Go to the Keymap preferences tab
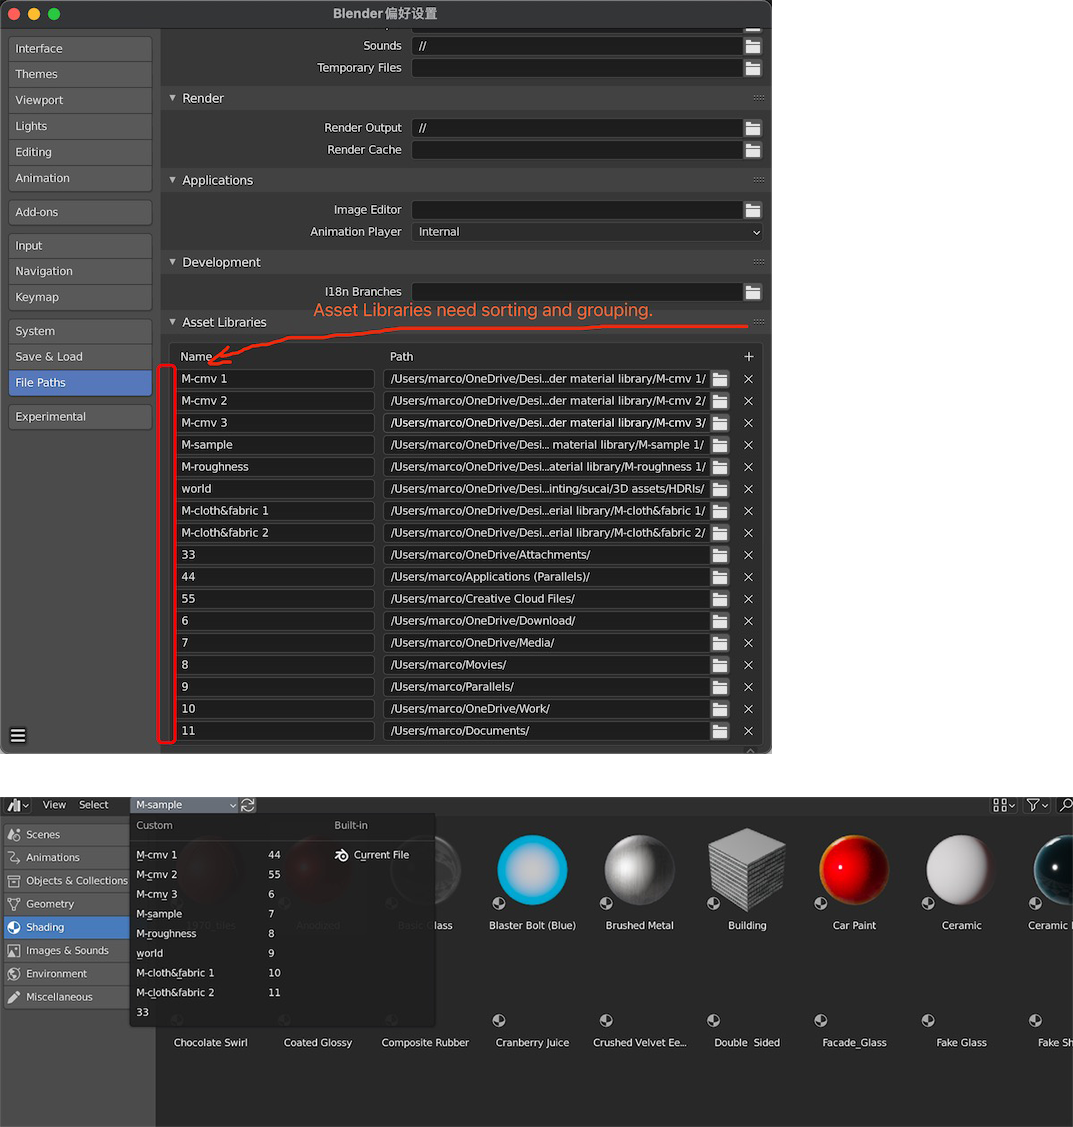The width and height of the screenshot is (1073, 1127). 80,297
